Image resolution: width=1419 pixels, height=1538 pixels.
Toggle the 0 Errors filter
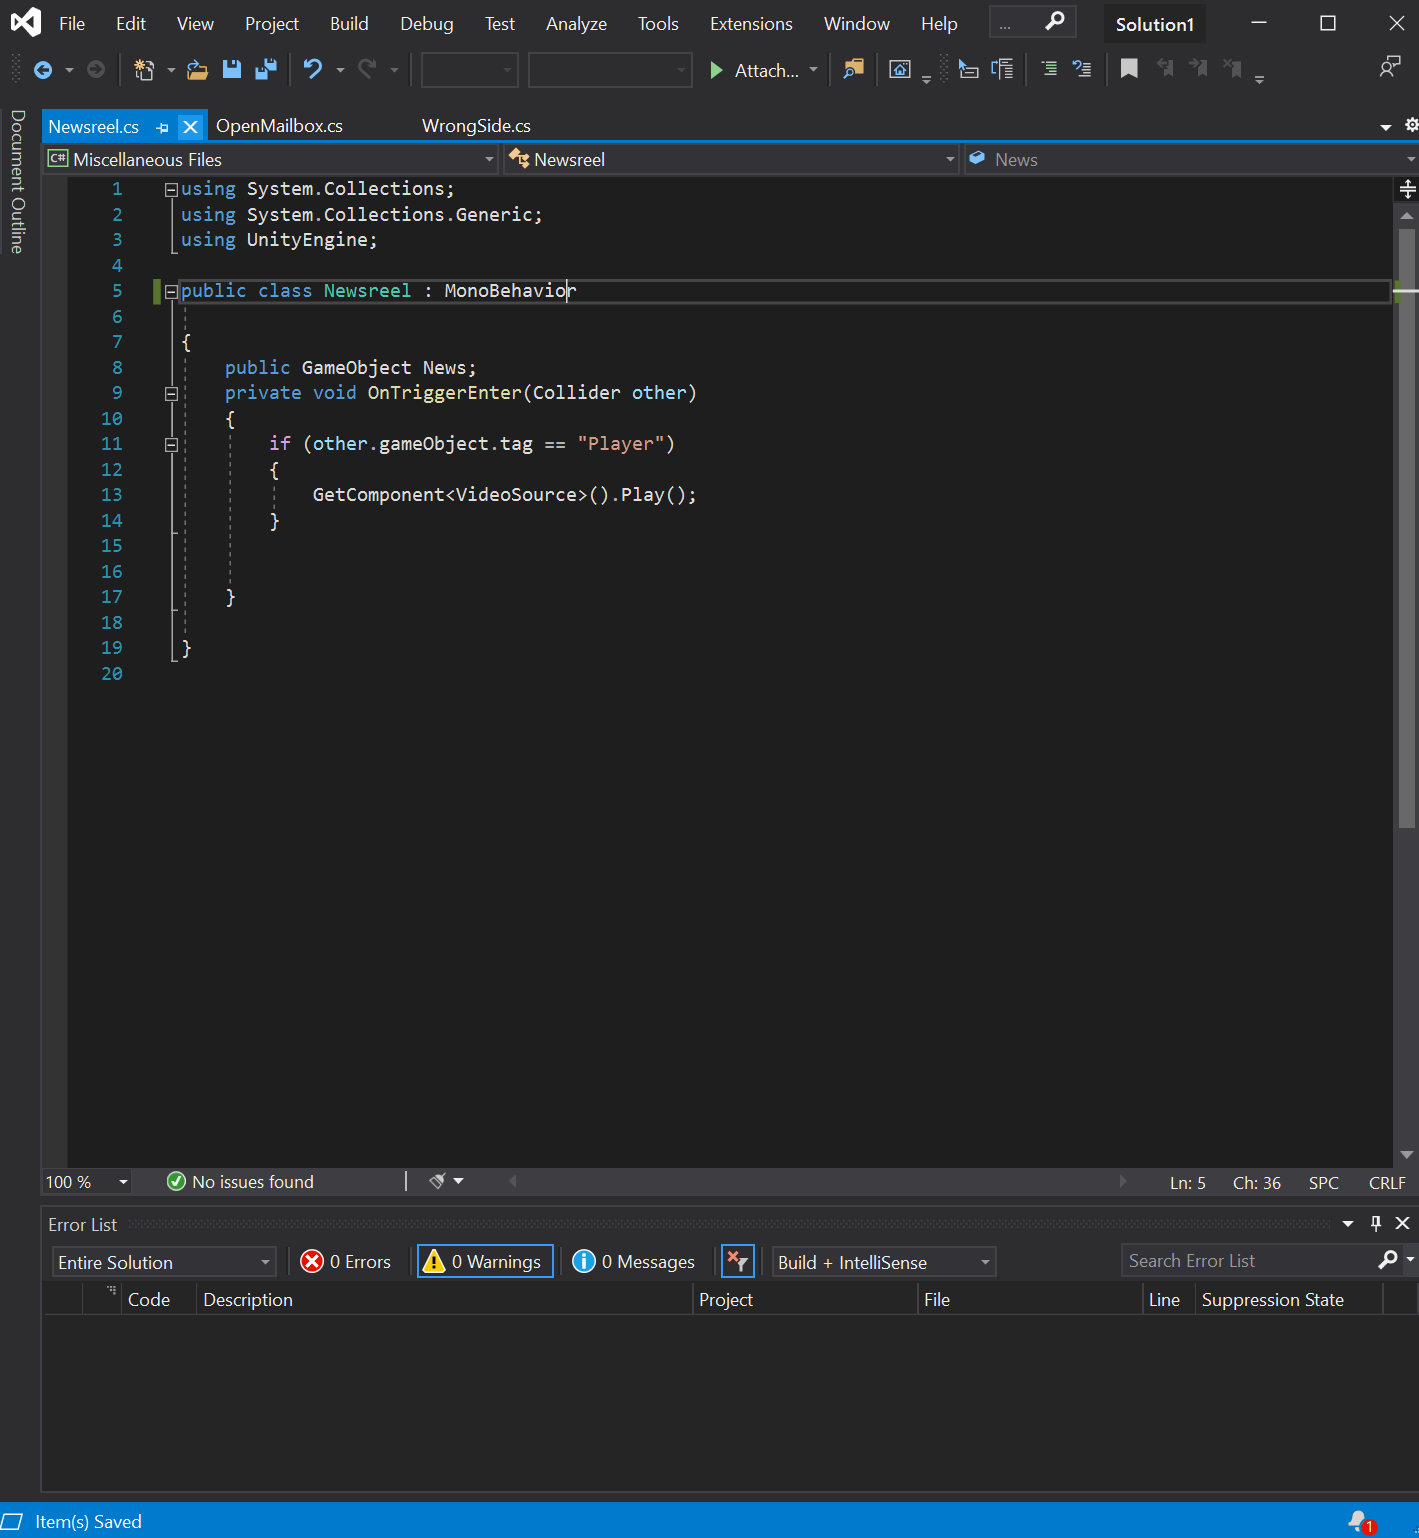click(346, 1262)
